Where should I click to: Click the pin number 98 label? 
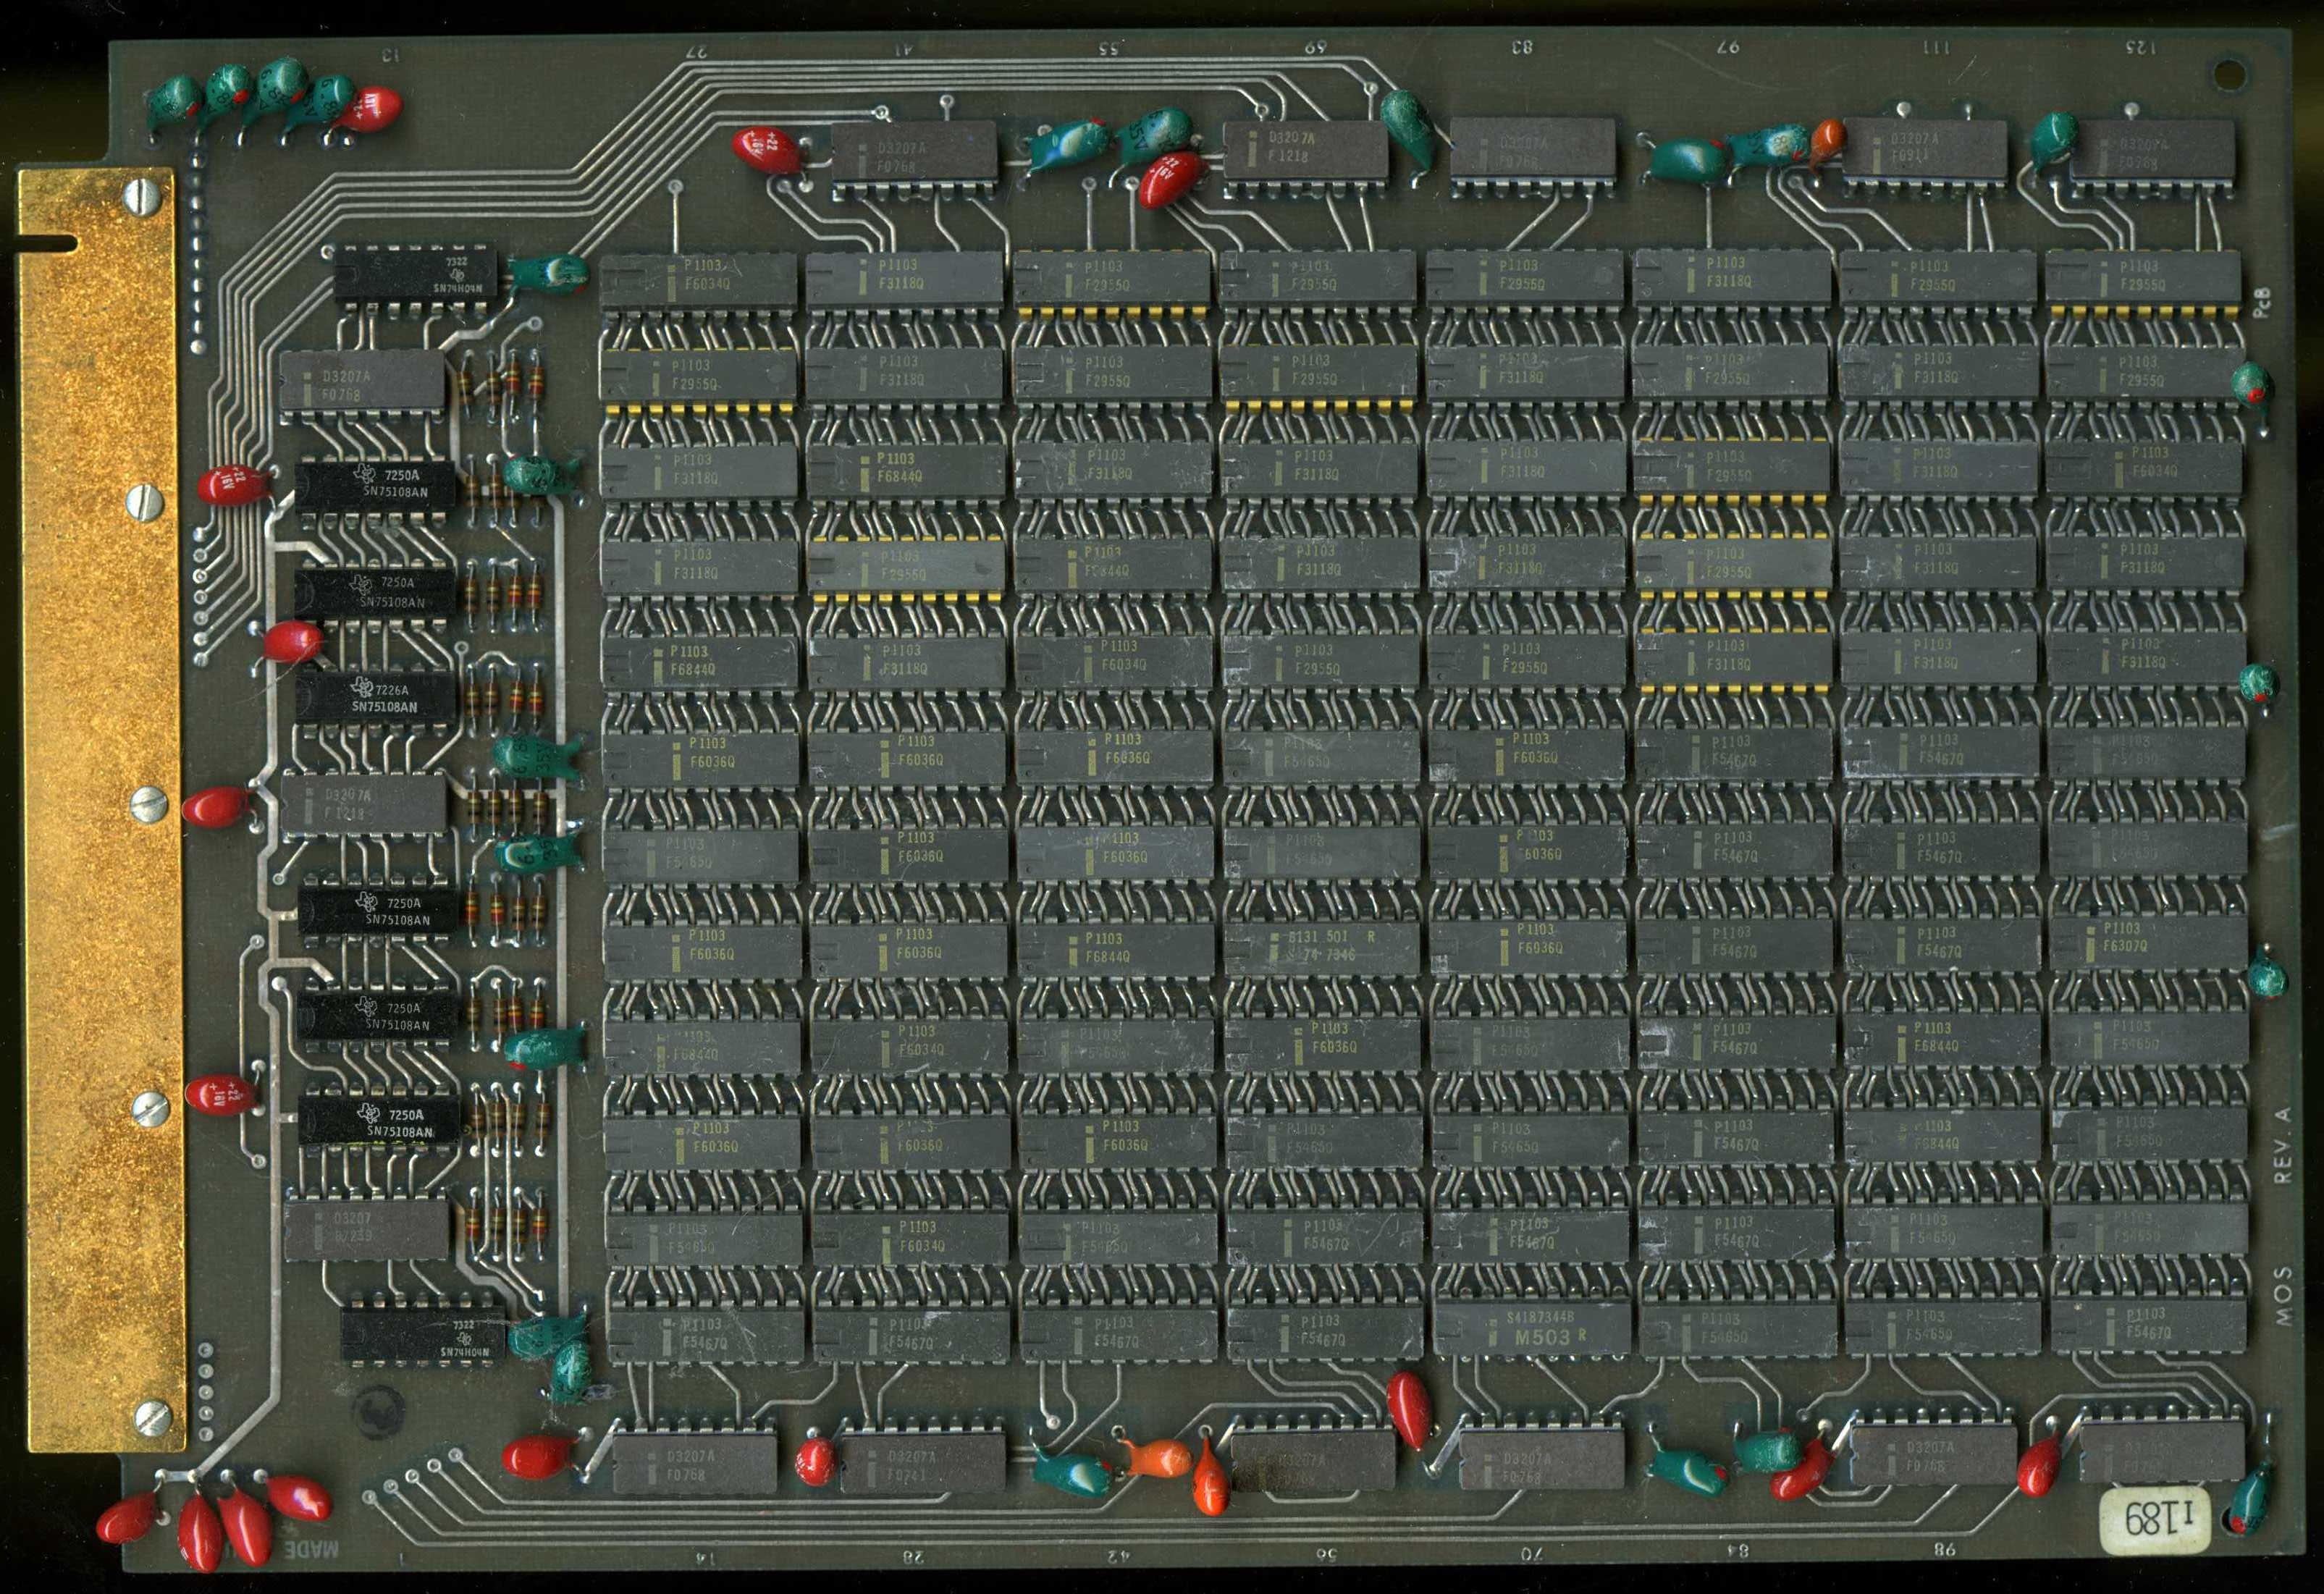point(1944,1550)
